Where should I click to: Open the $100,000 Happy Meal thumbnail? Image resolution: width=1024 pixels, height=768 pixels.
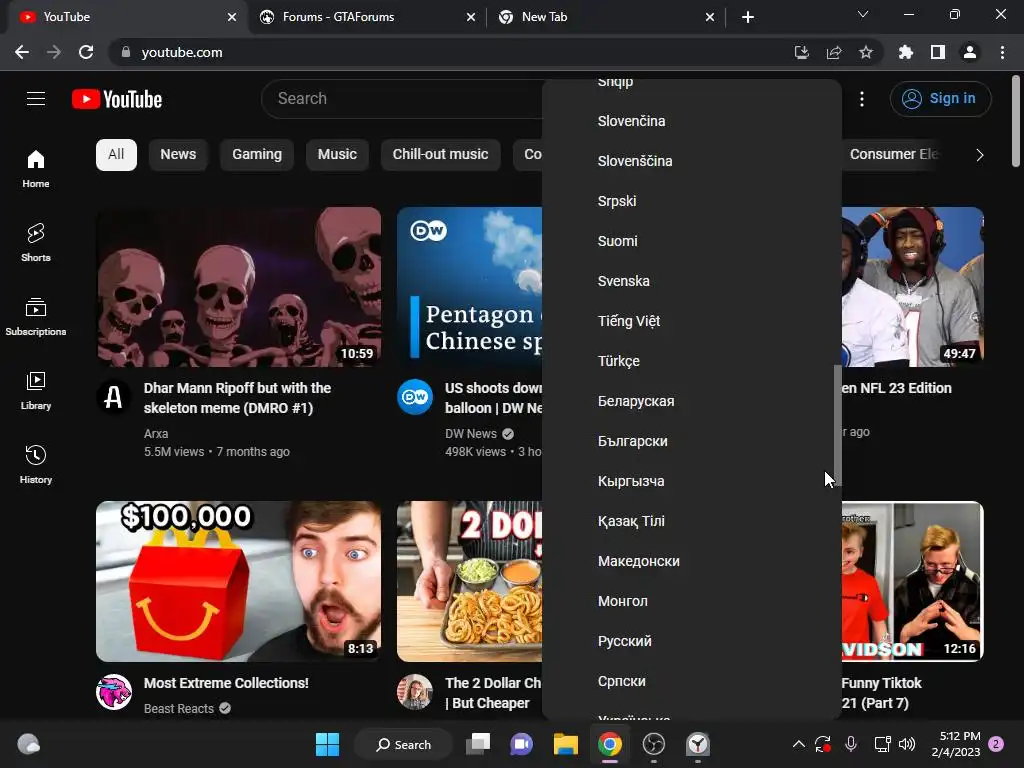click(238, 581)
